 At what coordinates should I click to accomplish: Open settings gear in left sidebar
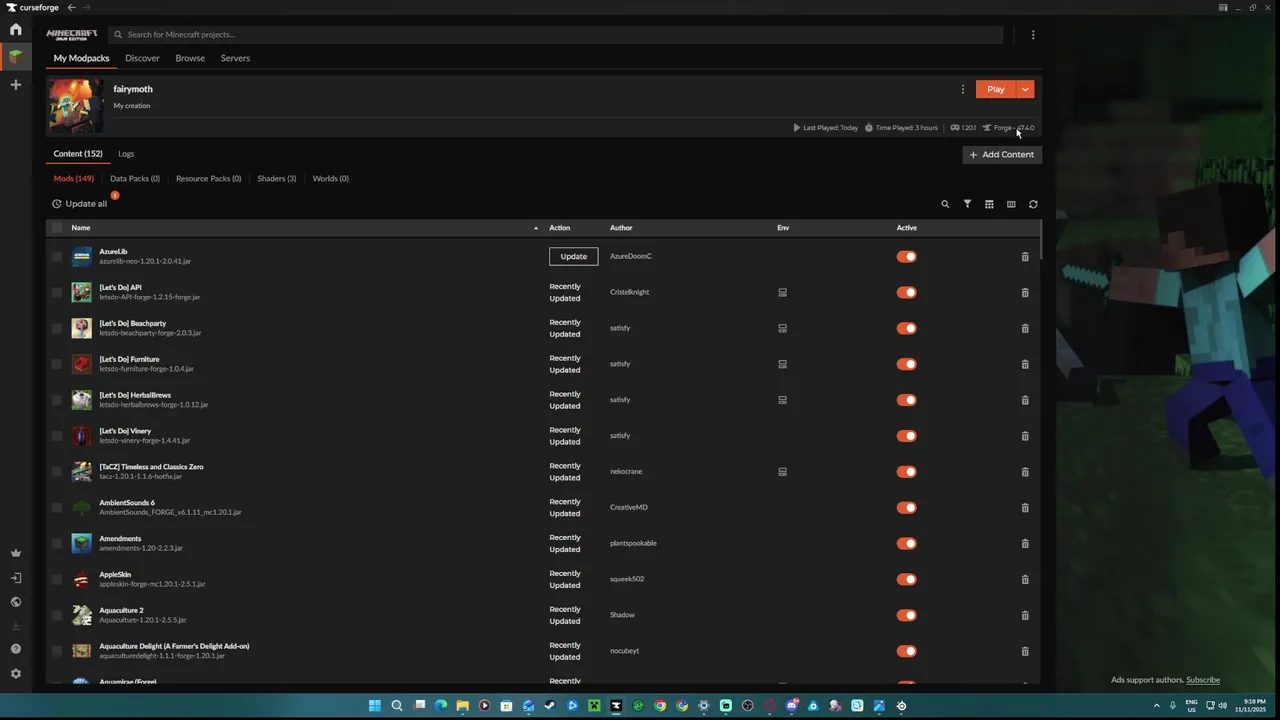coord(15,674)
